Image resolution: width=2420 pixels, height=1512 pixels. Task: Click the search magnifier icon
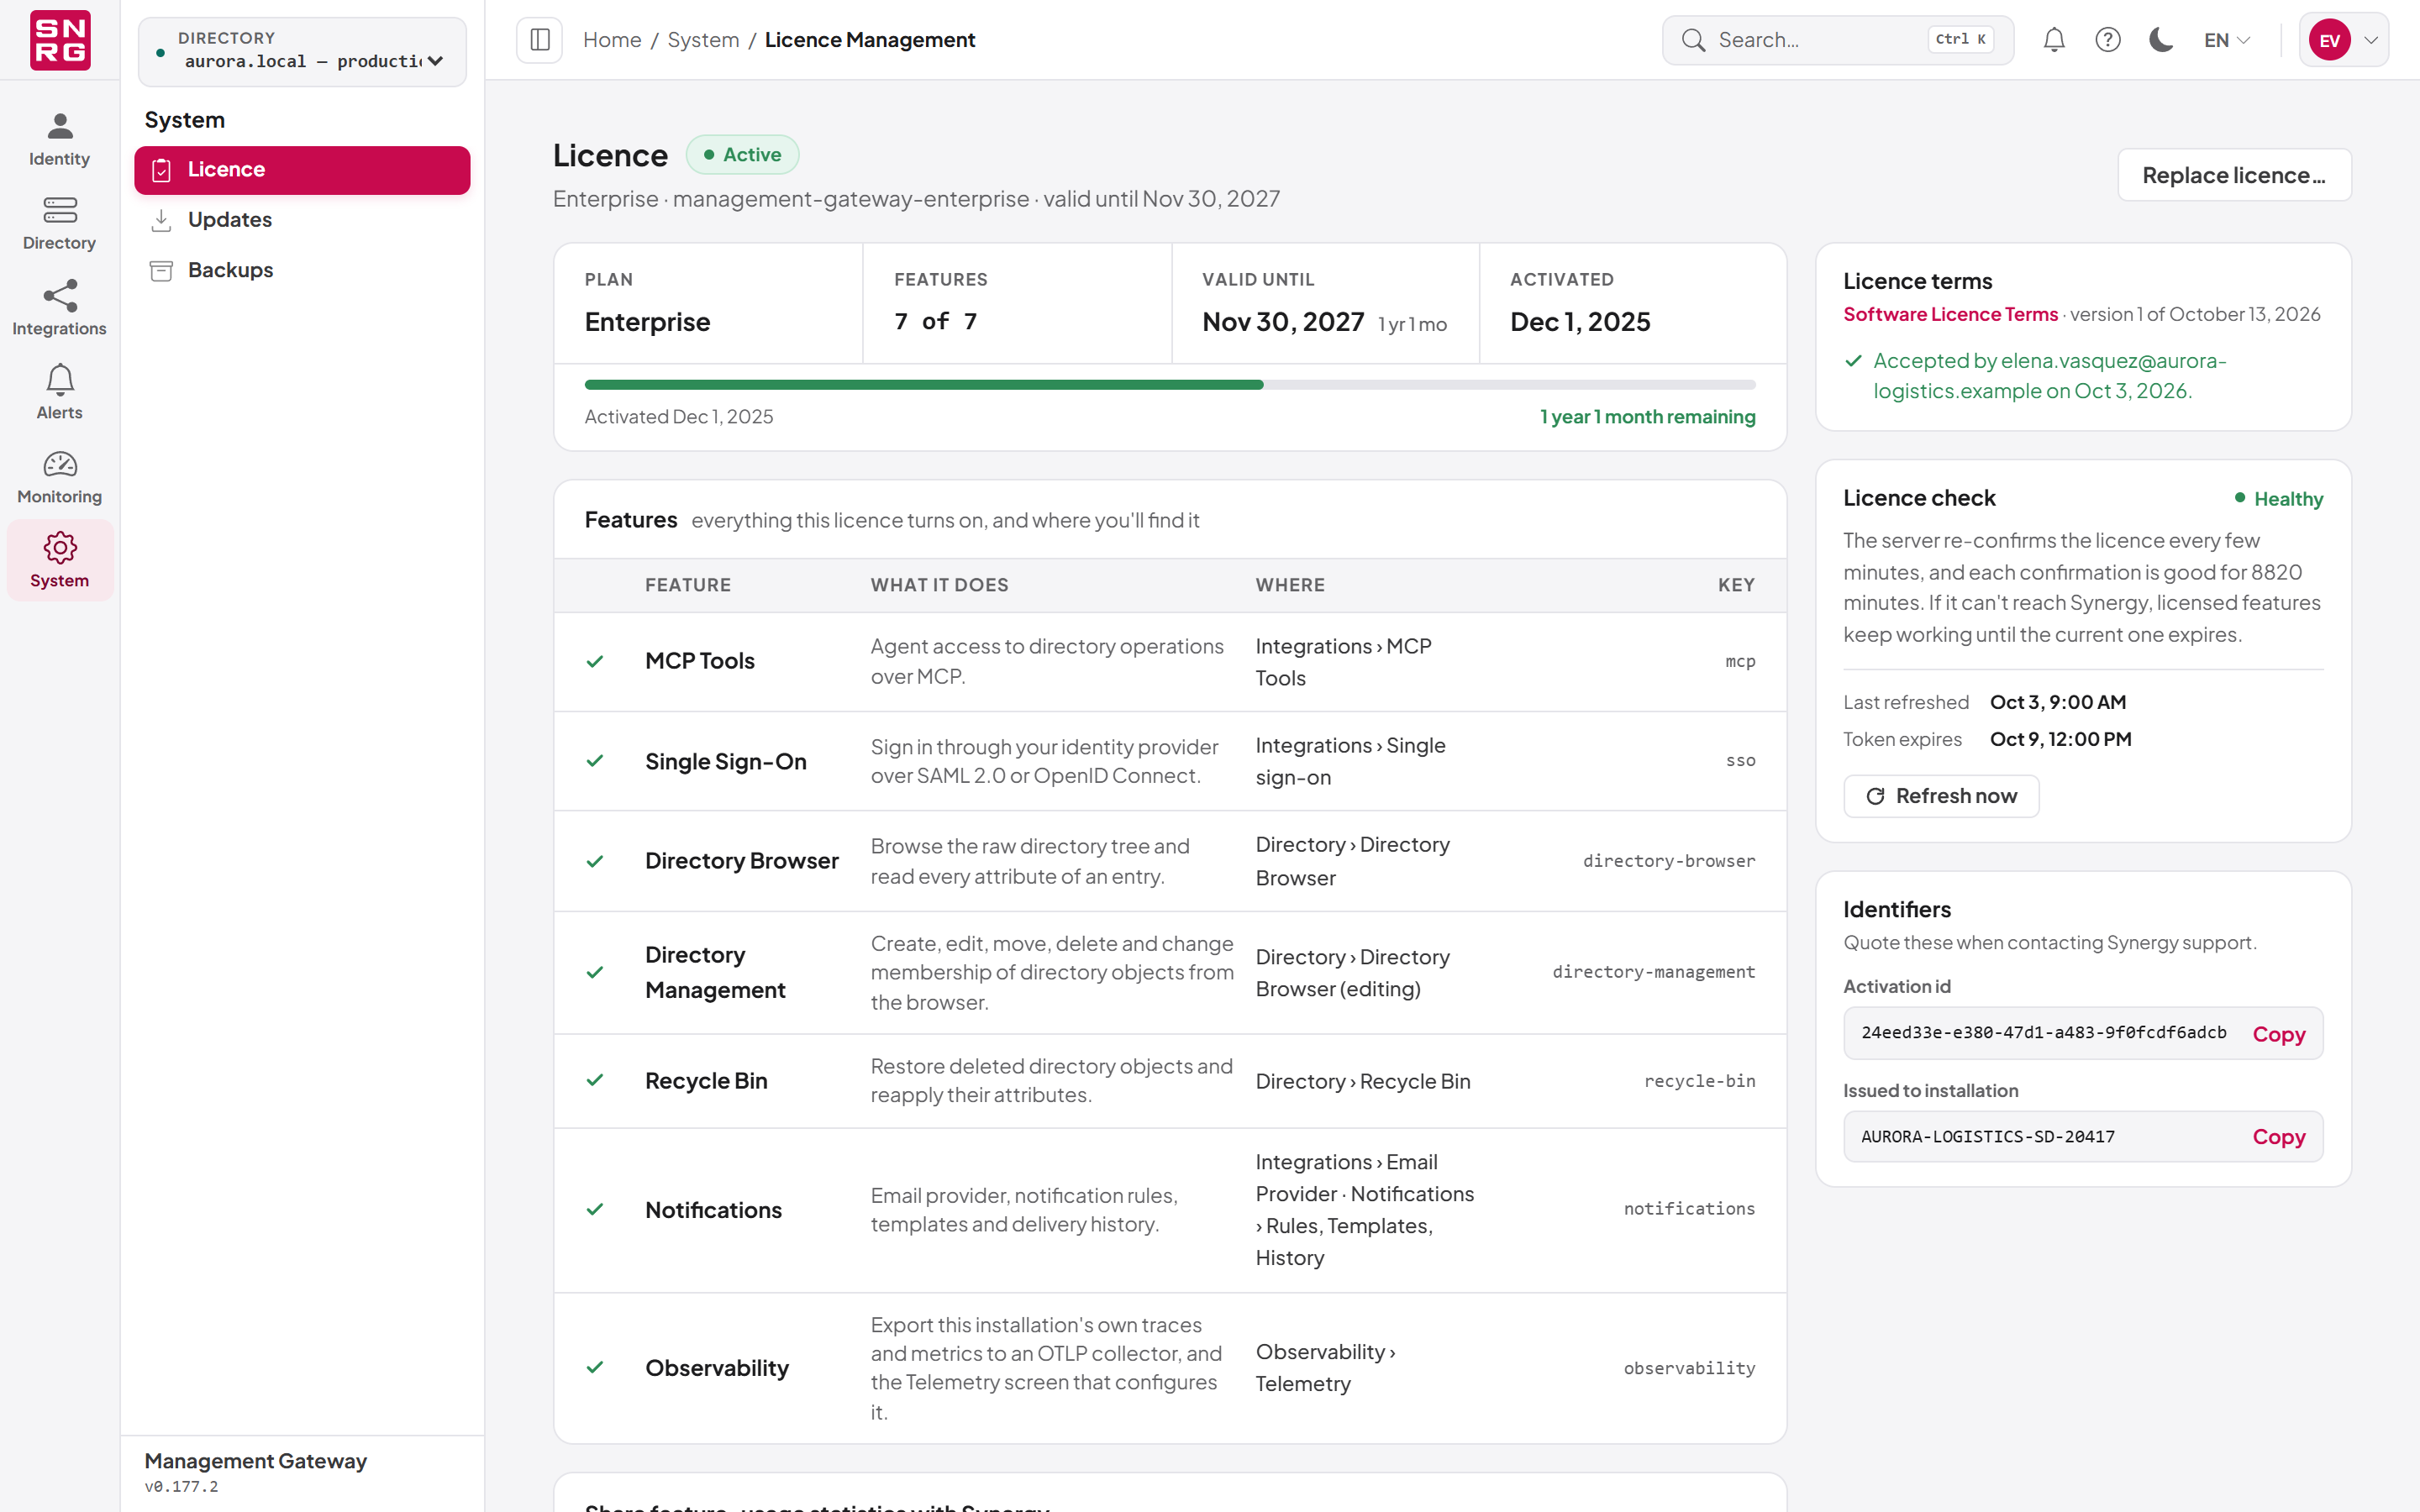[1693, 40]
